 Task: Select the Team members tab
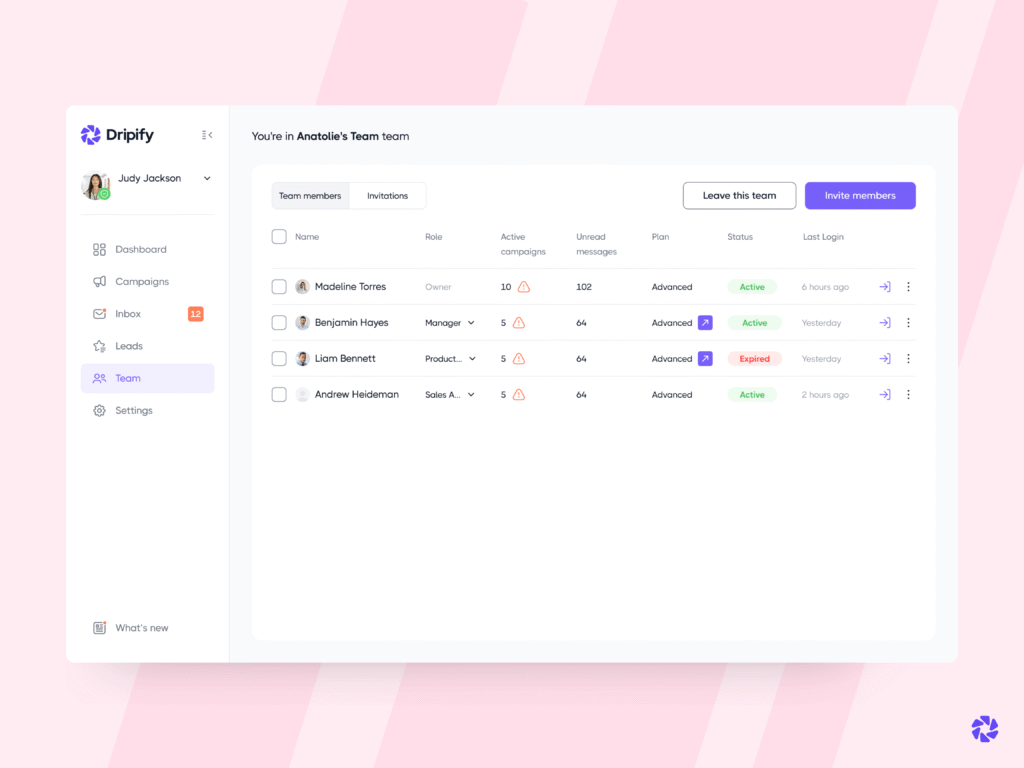click(310, 195)
